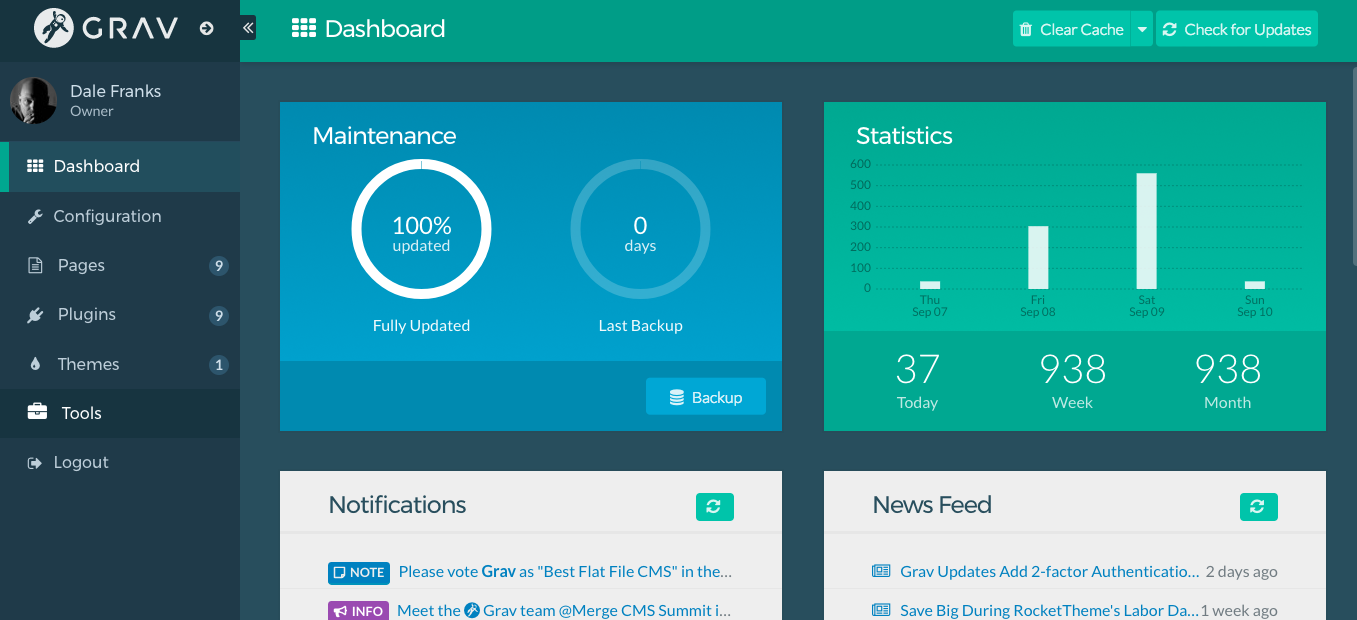Viewport: 1357px width, 620px height.
Task: Click the Grav logo
Action: [106, 28]
